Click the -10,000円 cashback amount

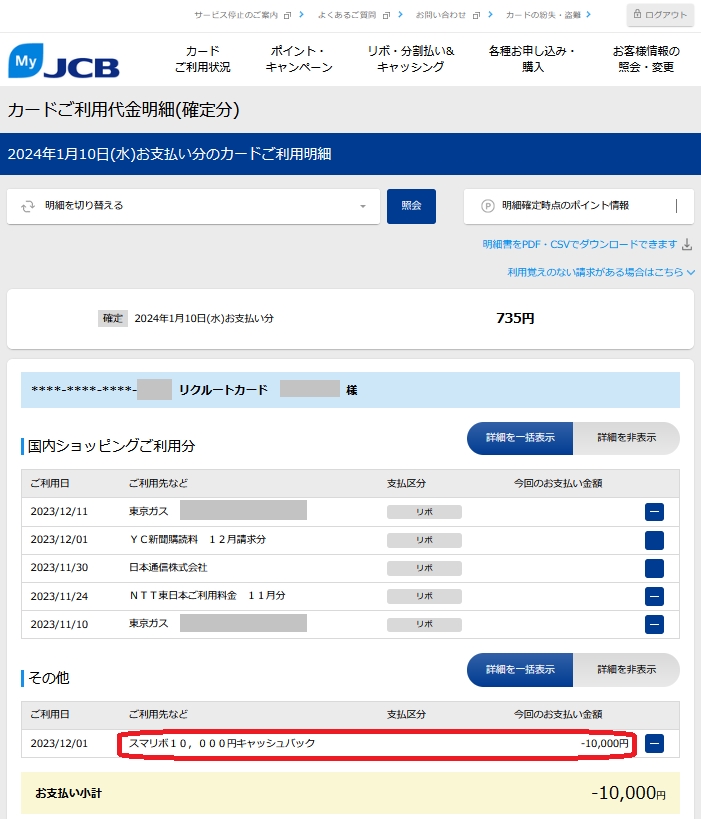point(604,743)
